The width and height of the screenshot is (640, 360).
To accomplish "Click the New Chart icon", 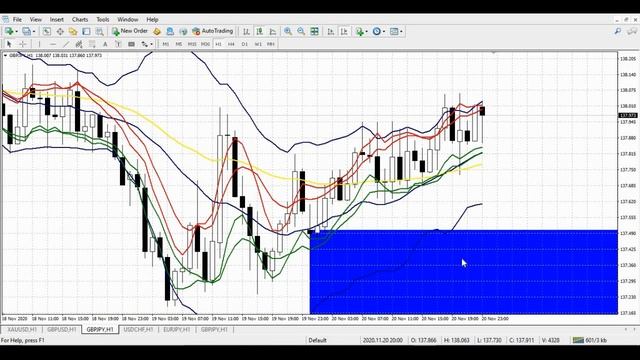I will [9, 31].
